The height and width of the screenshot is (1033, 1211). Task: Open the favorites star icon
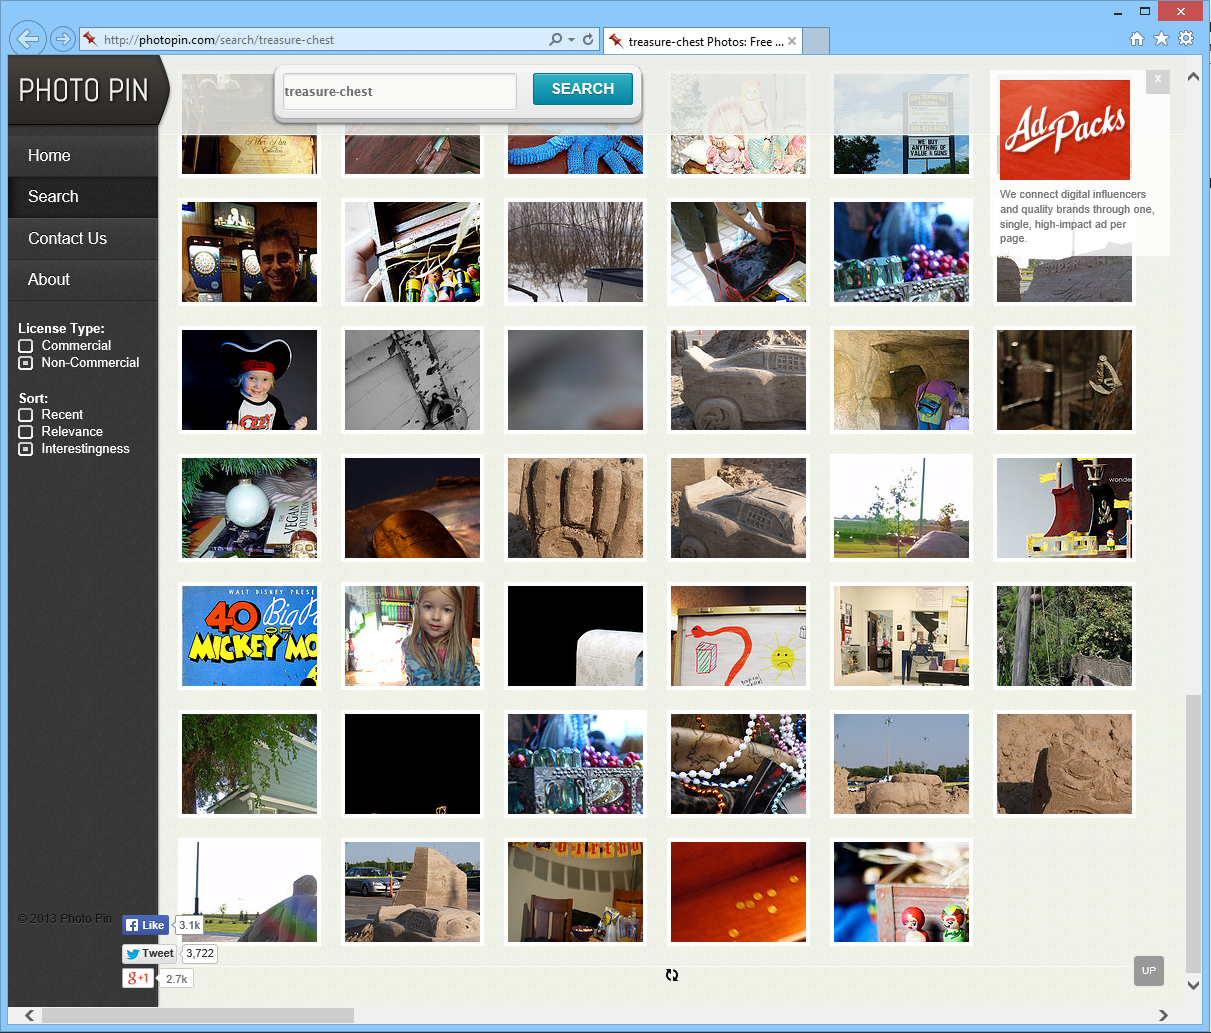[1161, 39]
